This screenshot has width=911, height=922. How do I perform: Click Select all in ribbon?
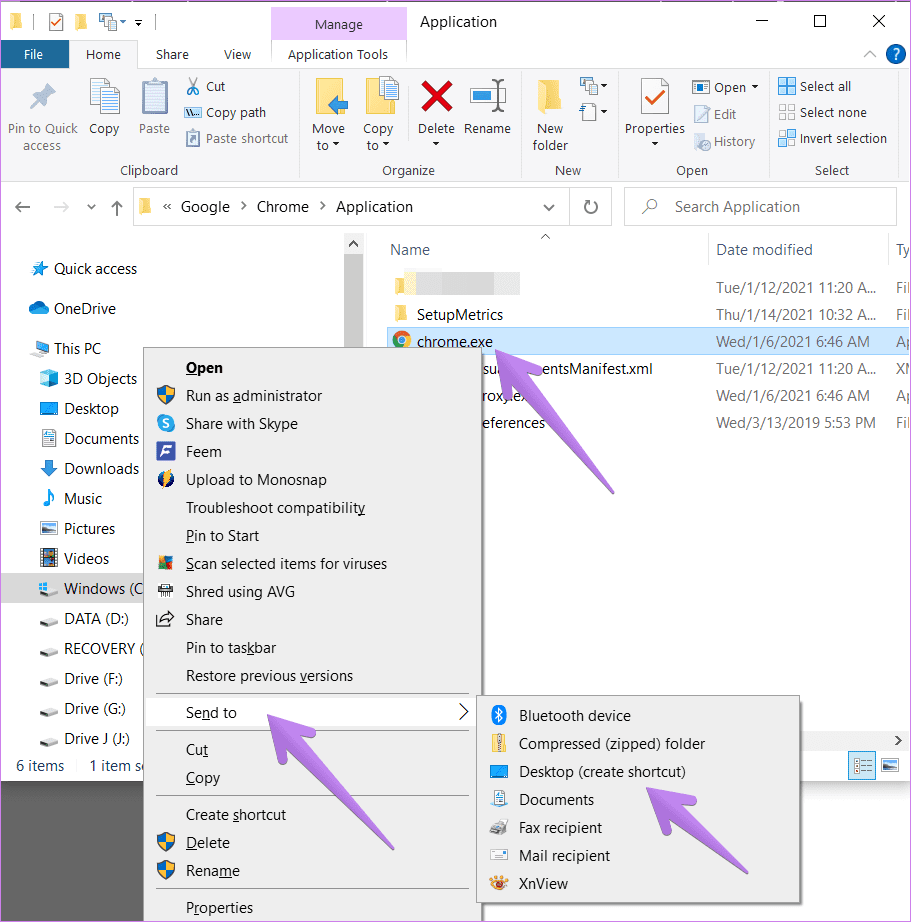[x=814, y=86]
